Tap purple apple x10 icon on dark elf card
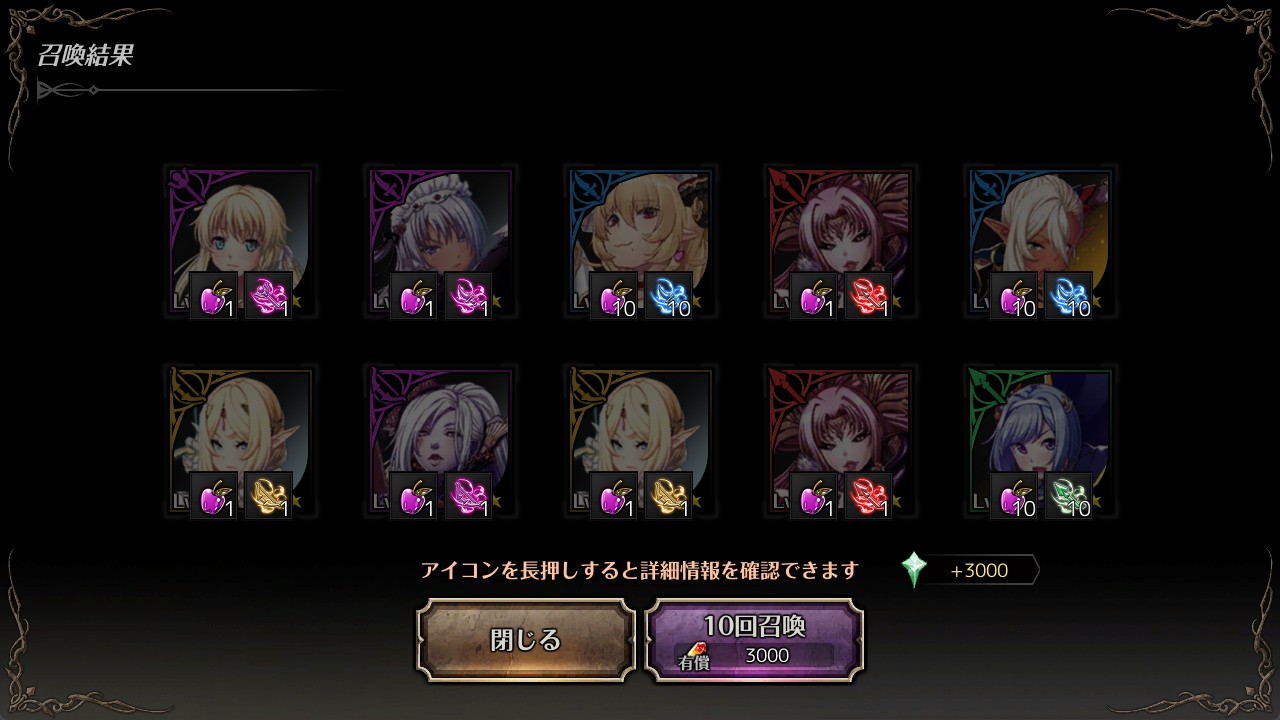 coord(1014,296)
